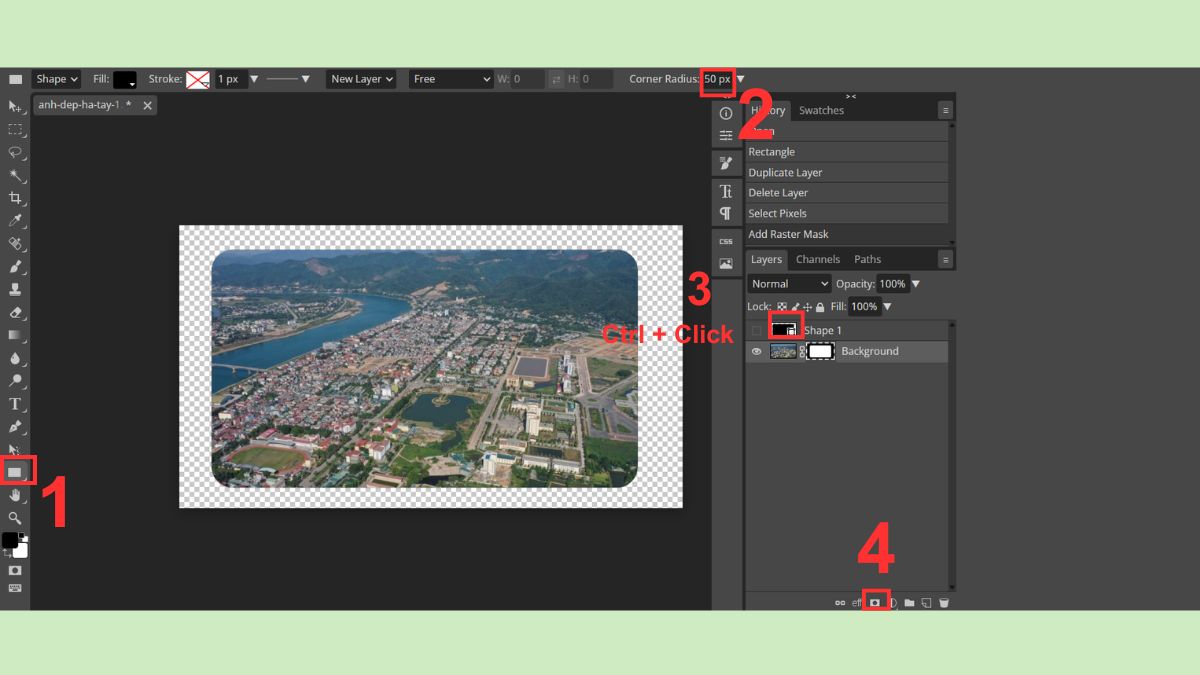Toggle the lock all layer icon
Screen dimensions: 1200x675
820,307
